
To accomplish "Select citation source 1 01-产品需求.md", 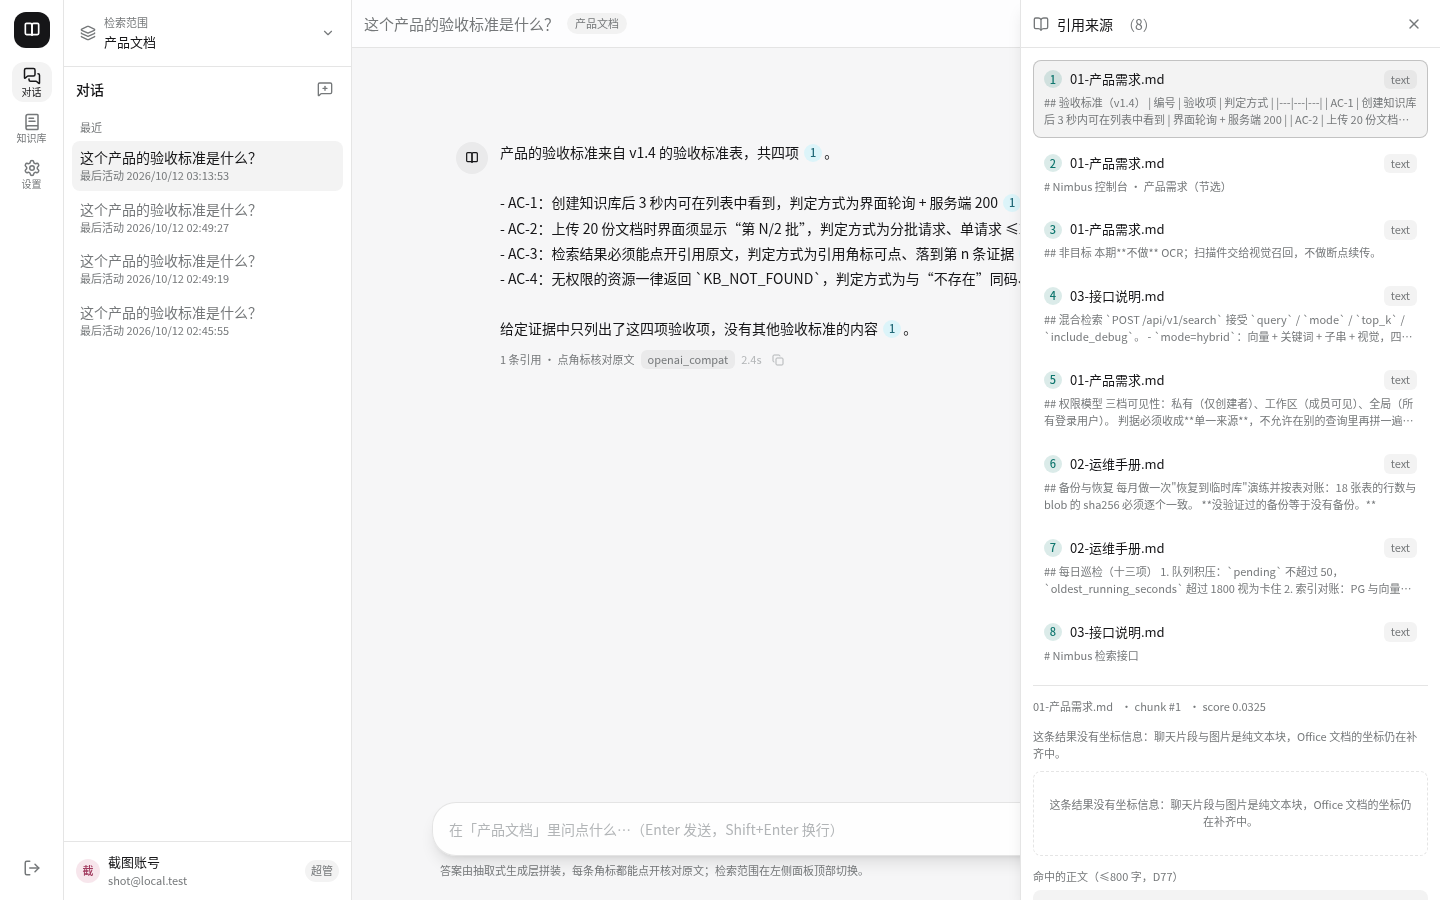I will 1230,99.
